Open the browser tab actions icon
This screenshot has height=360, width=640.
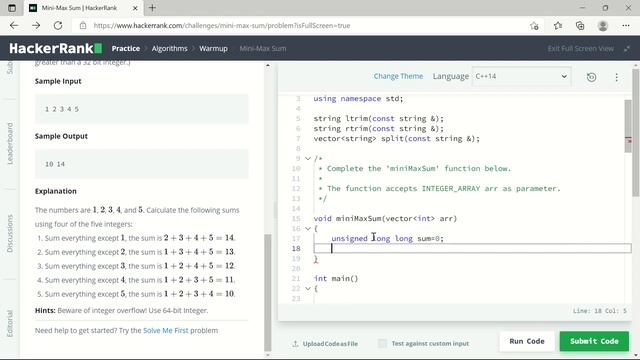(12, 8)
